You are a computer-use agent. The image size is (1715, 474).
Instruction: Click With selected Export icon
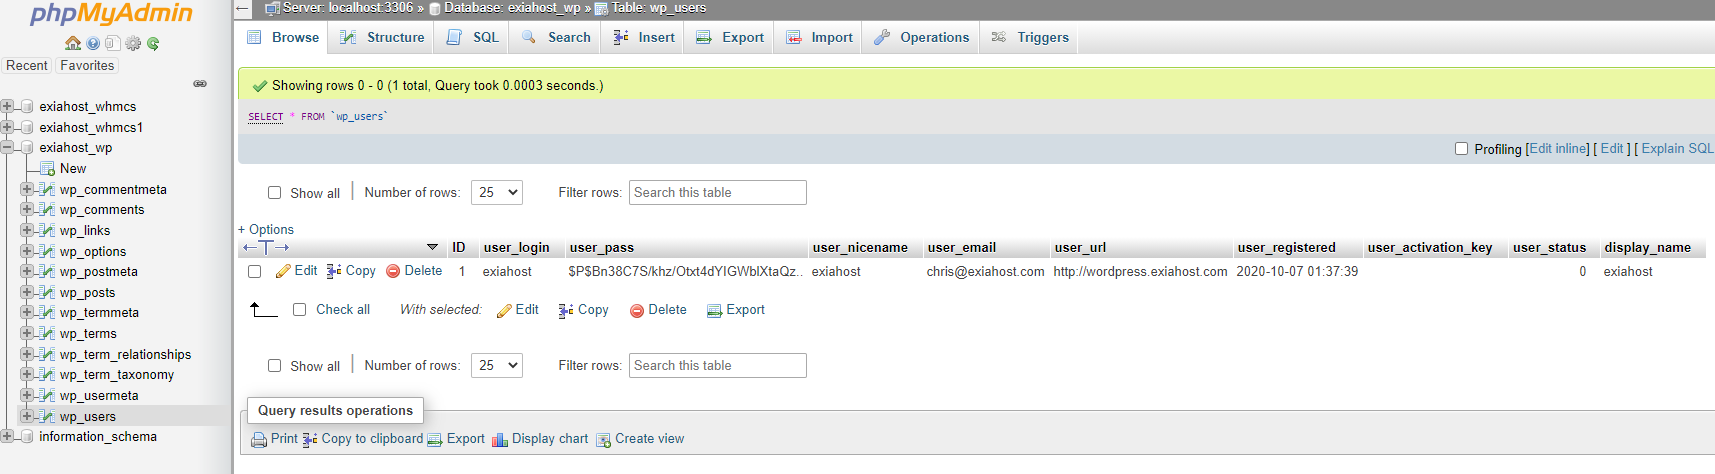point(714,310)
